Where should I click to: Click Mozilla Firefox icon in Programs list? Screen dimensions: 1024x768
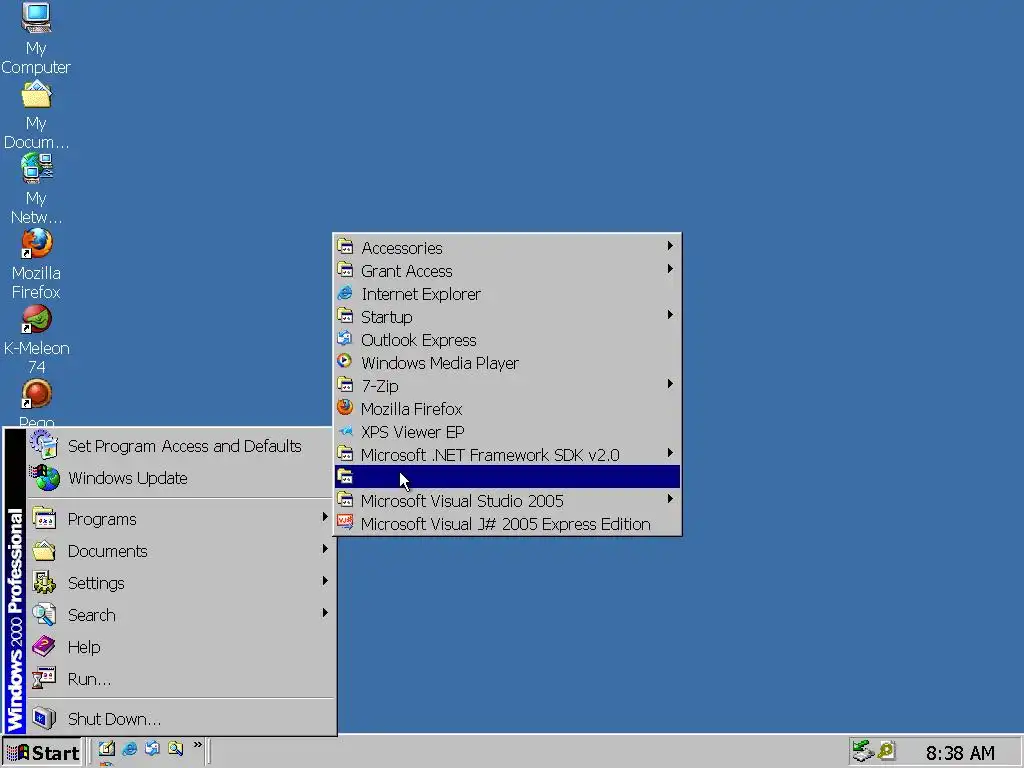point(345,408)
